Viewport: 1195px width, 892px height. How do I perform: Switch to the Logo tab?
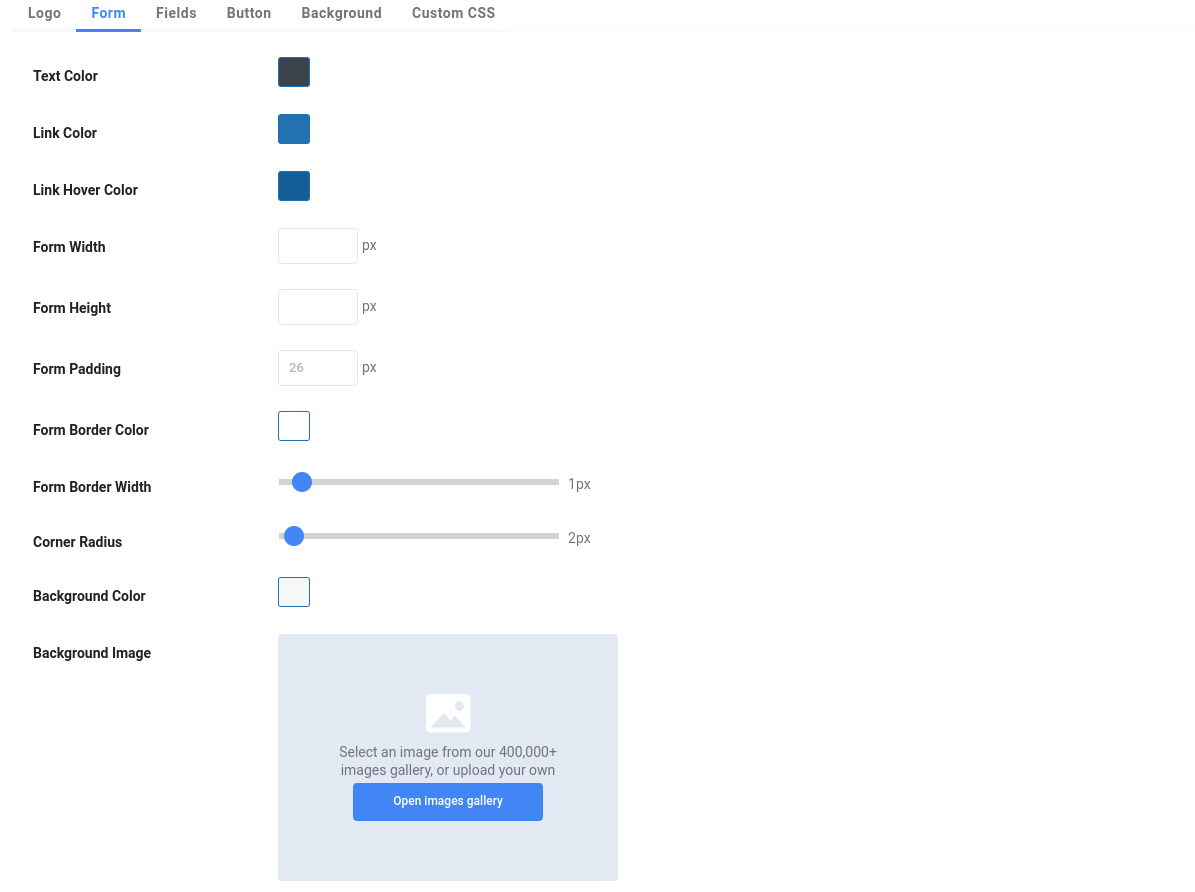click(x=44, y=14)
